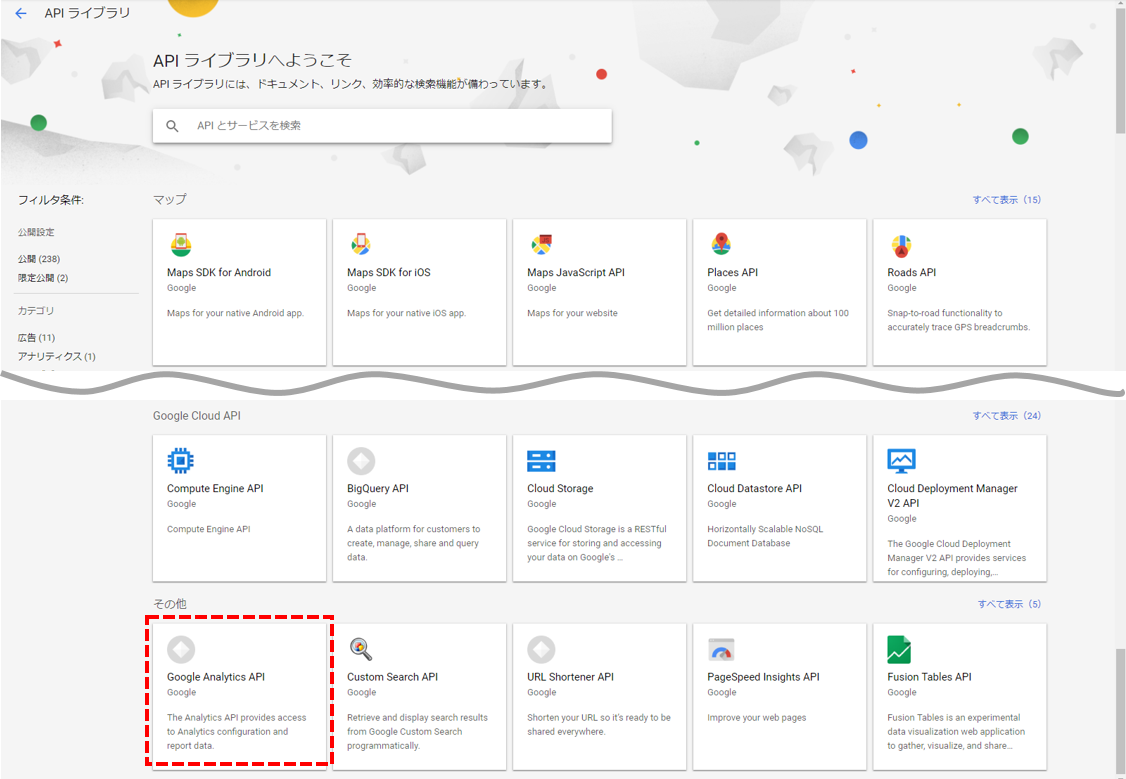Screen dimensions: 1126x779
Task: Filter by 広告 (11) category
Action: (x=37, y=337)
